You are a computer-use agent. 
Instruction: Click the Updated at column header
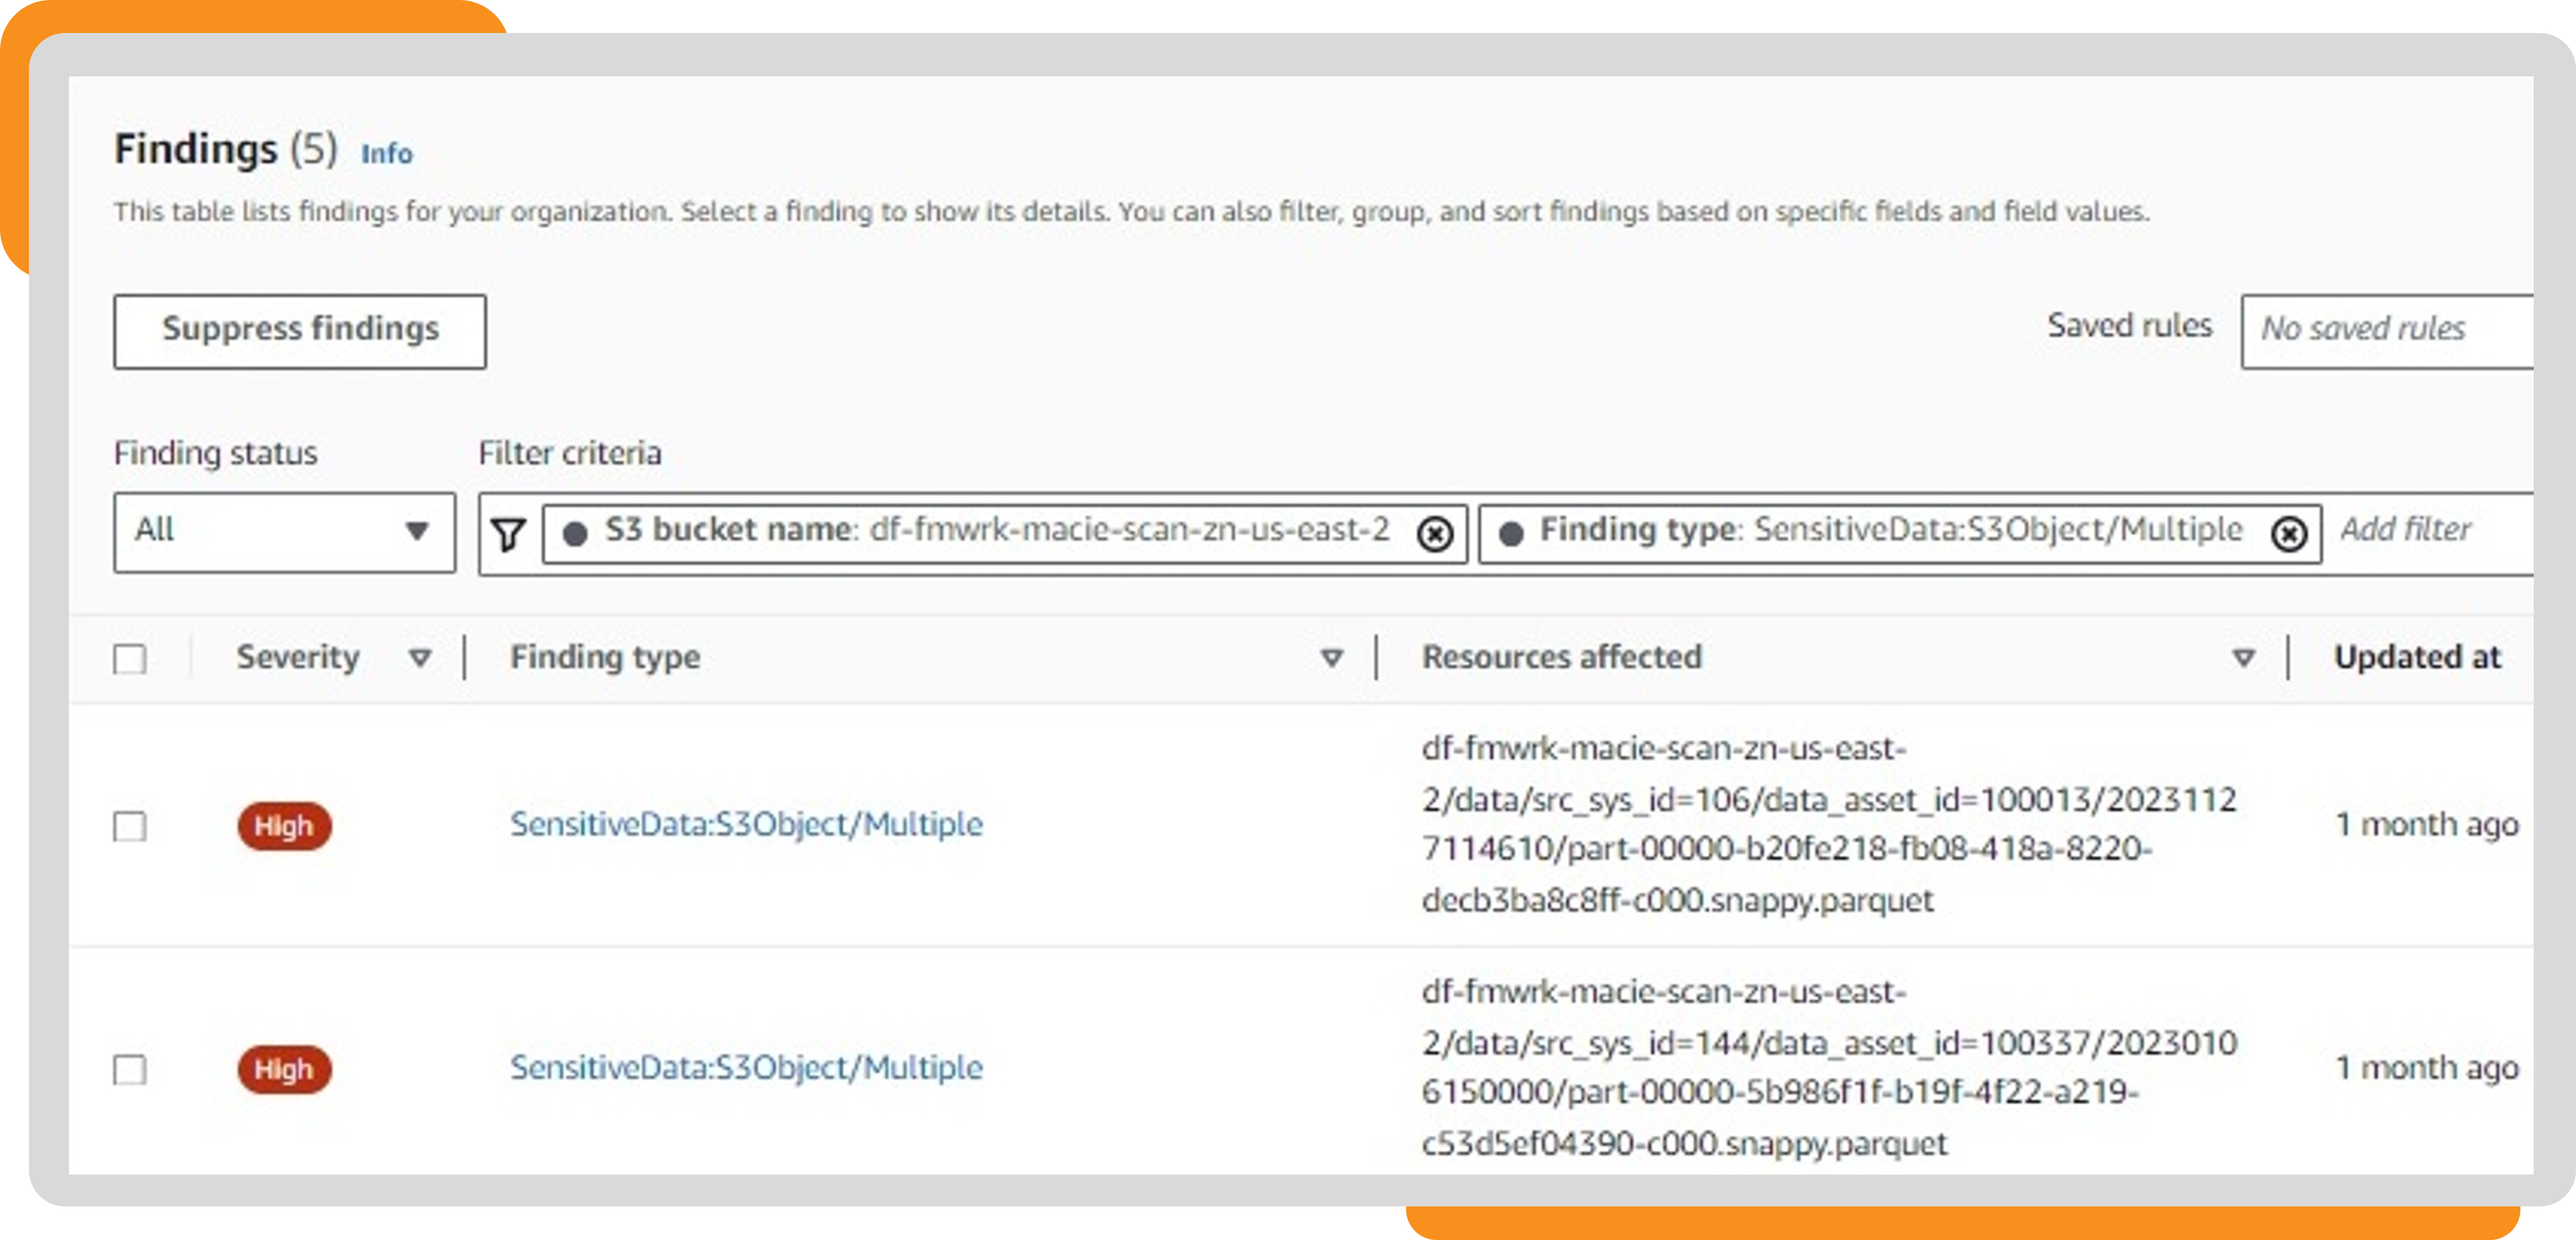(x=2417, y=657)
